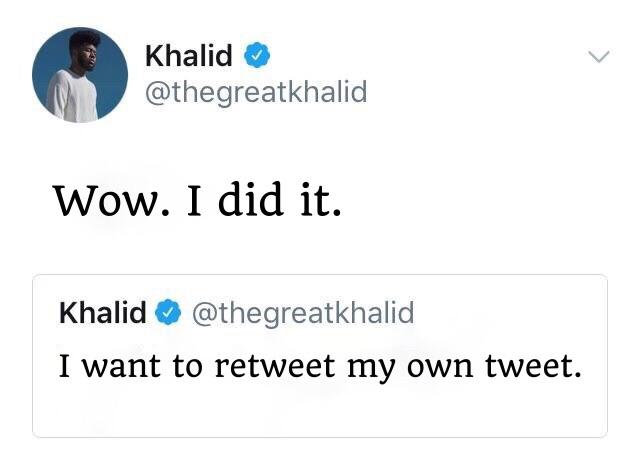Select the @thegreatkhalid handle in the quoted tweet
This screenshot has height=466, width=640.
302,314
